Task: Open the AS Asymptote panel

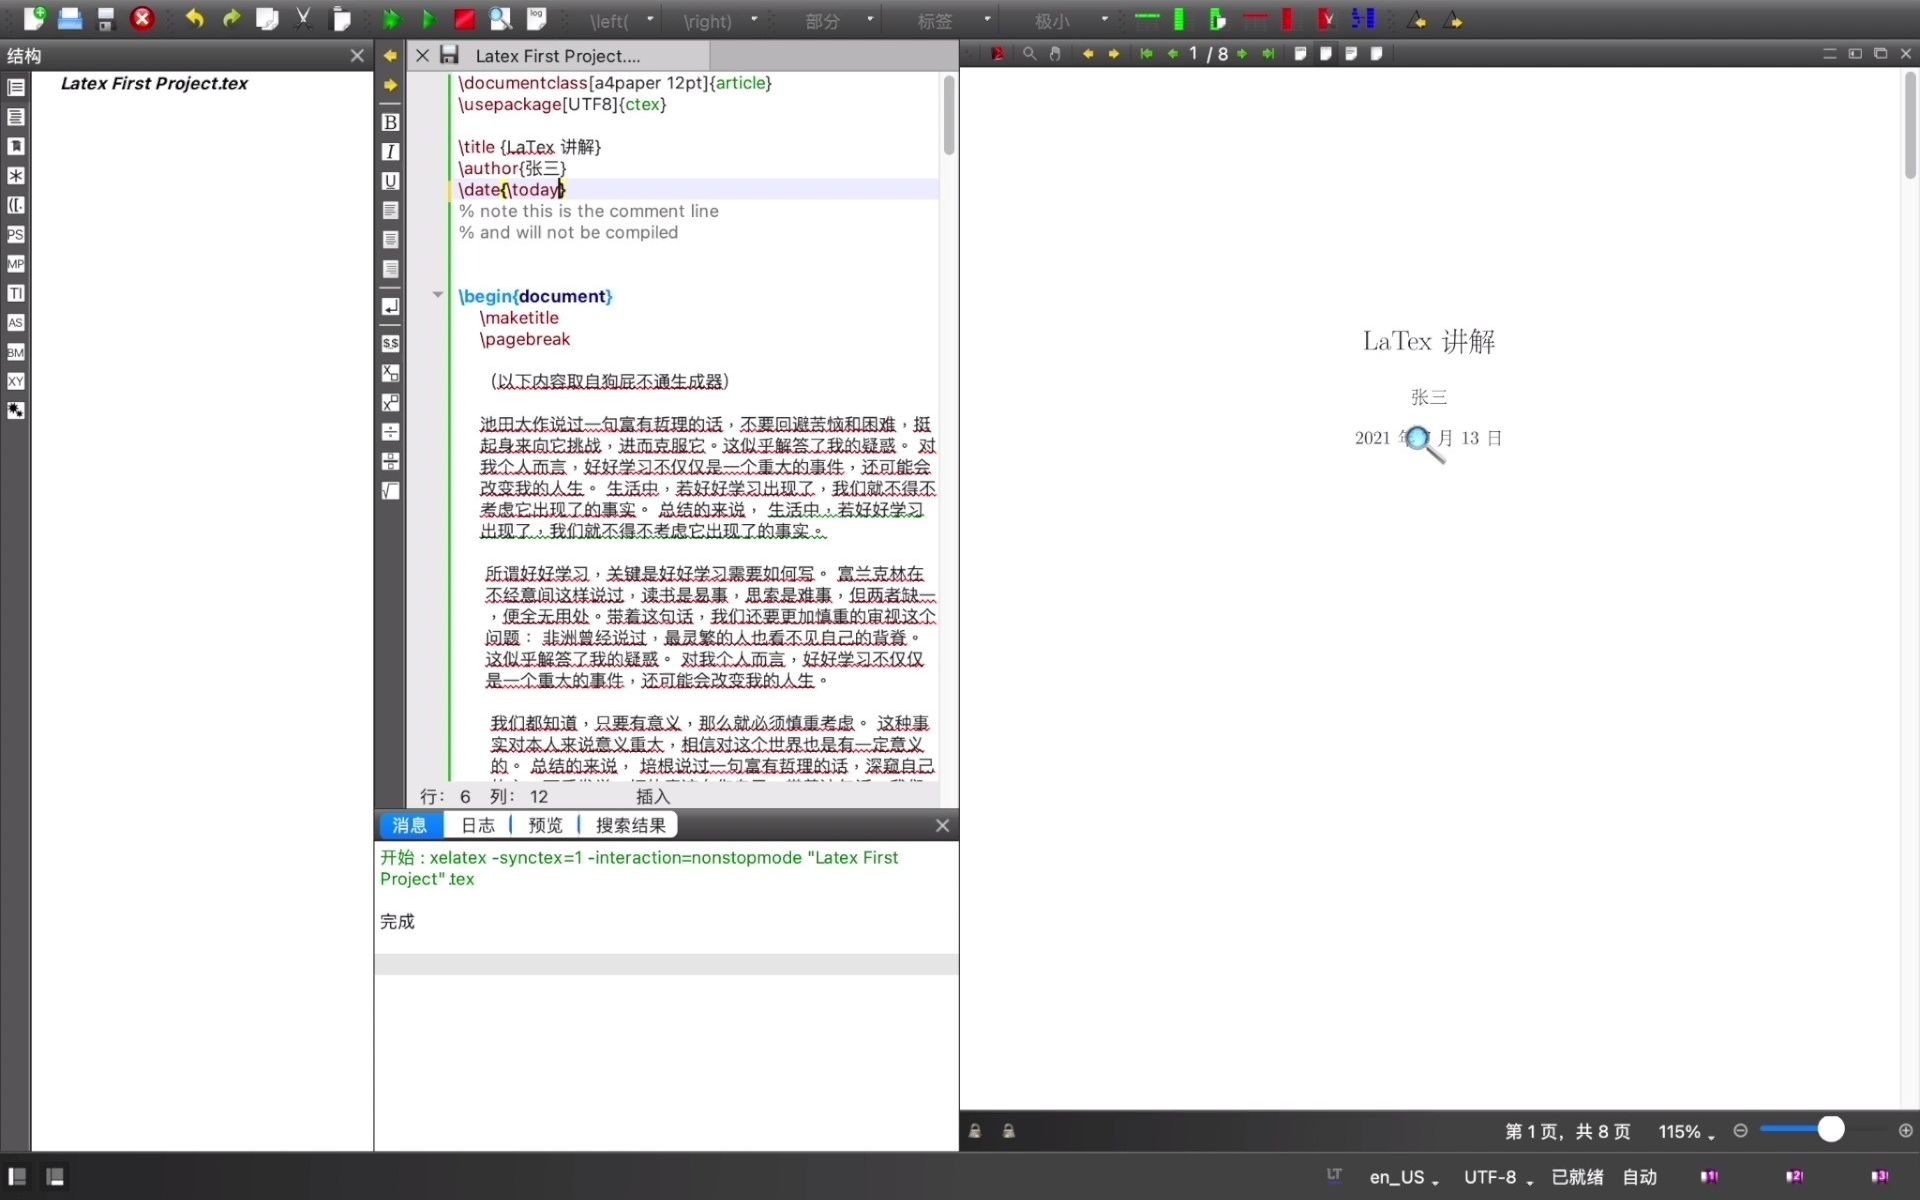Action: click(15, 322)
